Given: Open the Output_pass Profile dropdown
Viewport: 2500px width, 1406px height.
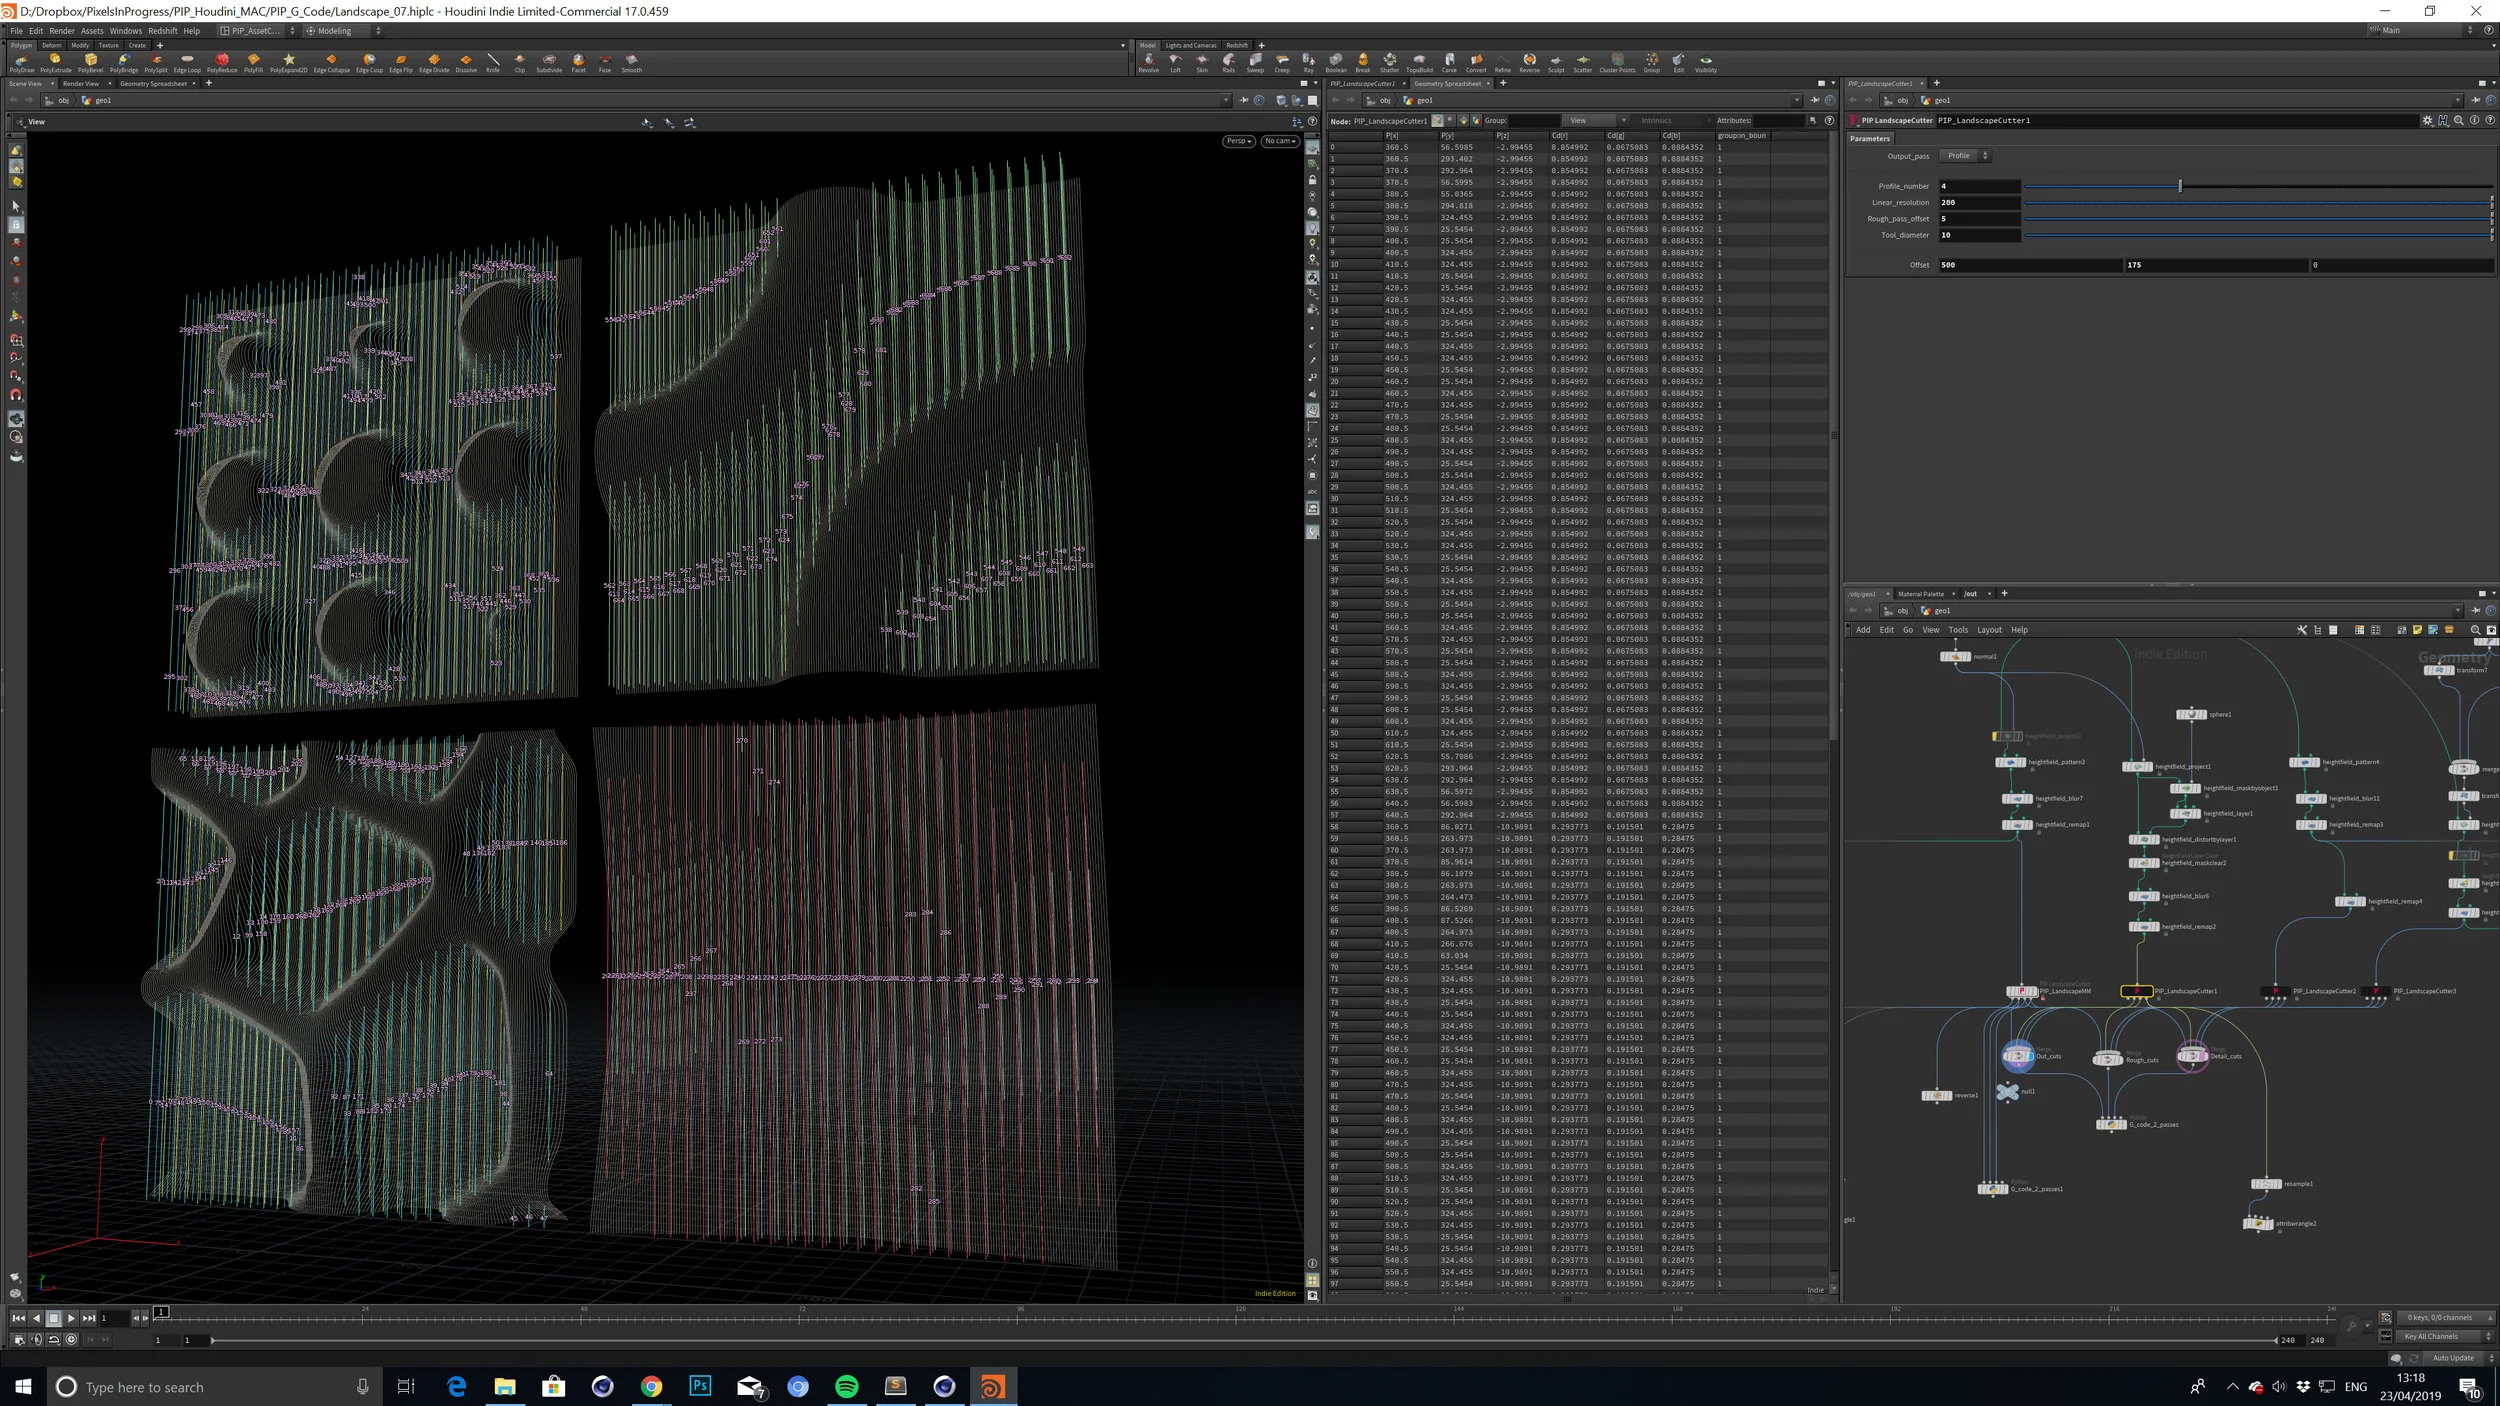Looking at the screenshot, I should [1965, 156].
